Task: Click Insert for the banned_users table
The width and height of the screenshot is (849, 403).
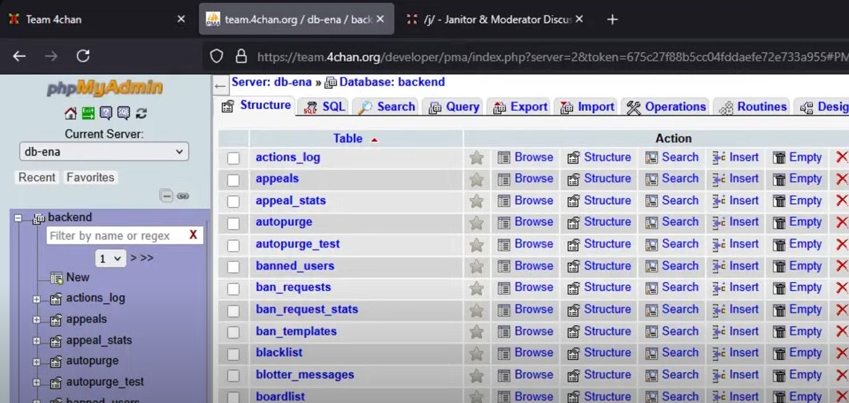Action: pos(735,266)
